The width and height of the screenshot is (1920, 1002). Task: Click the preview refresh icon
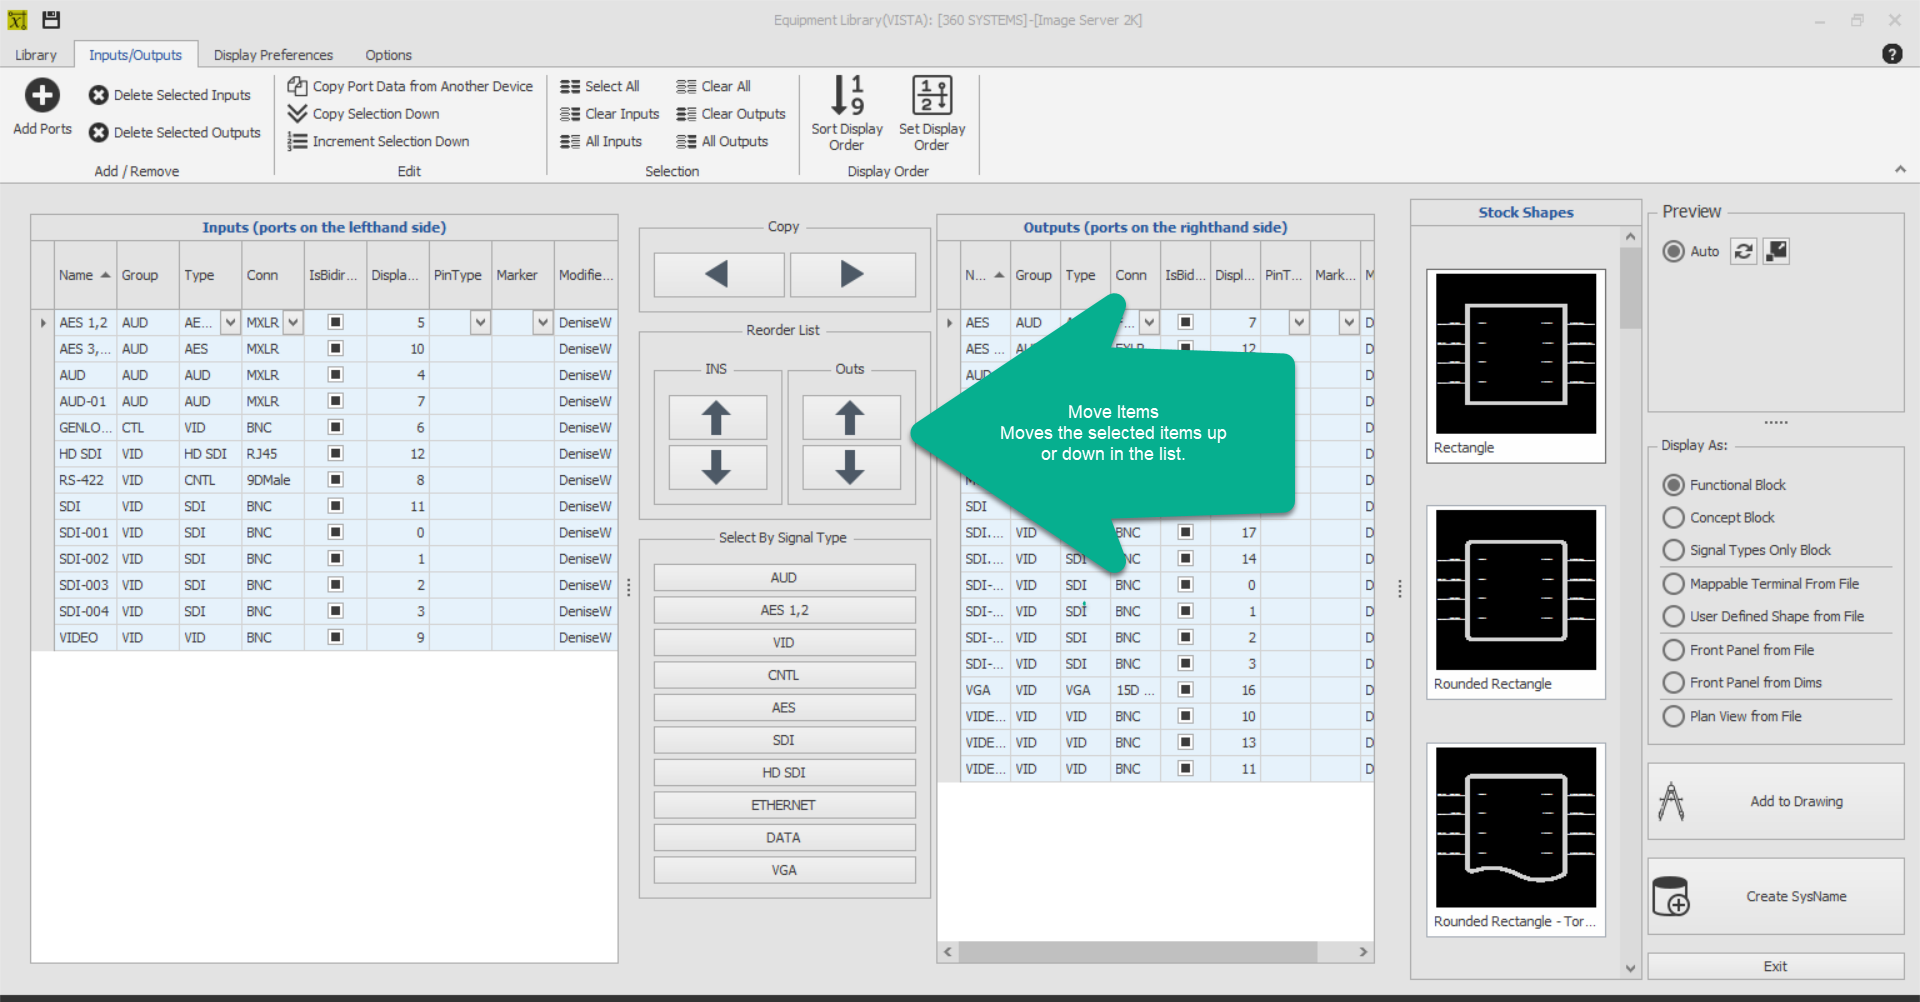click(1743, 251)
